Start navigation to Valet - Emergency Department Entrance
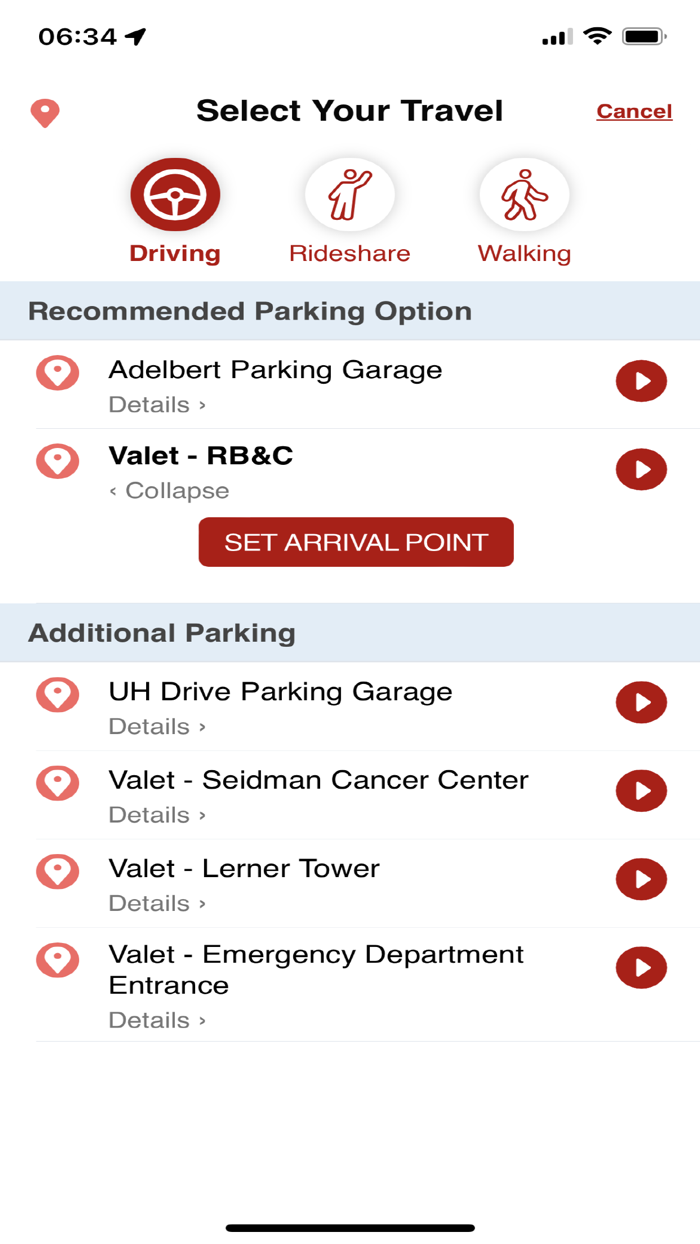This screenshot has width=700, height=1244. coord(641,968)
